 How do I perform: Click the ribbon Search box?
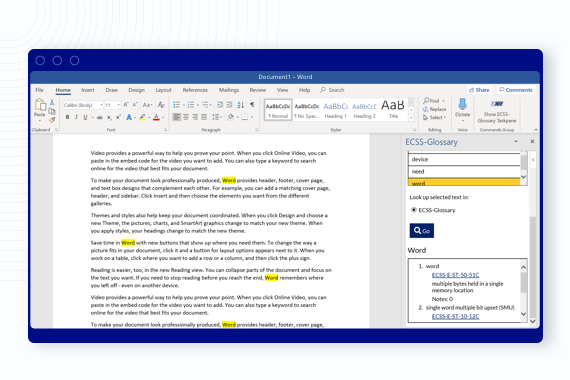coord(332,90)
